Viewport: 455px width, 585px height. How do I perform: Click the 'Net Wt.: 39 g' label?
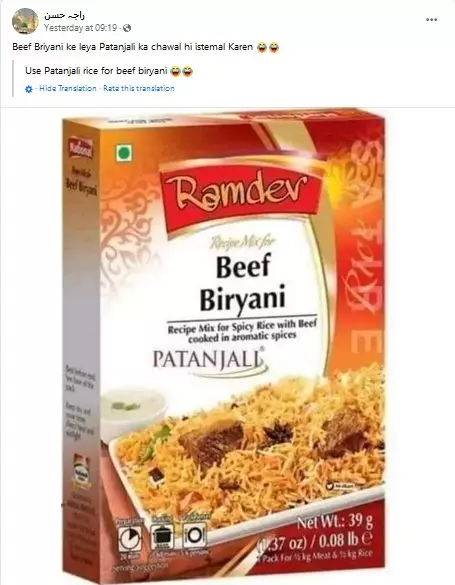(x=335, y=522)
